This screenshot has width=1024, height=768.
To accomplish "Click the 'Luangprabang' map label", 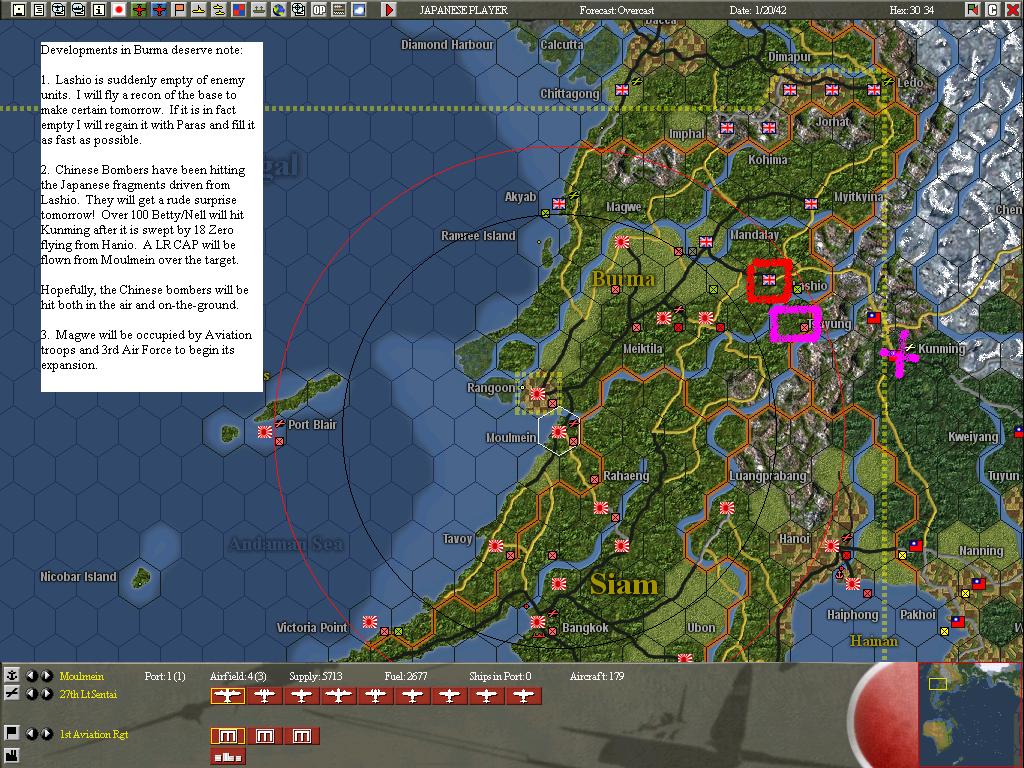I will pos(767,475).
